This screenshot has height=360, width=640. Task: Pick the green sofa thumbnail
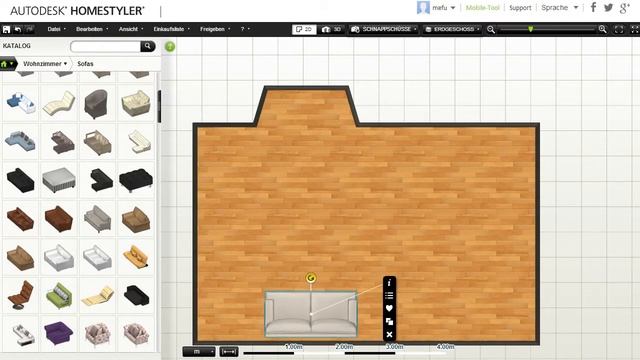pyautogui.click(x=59, y=296)
